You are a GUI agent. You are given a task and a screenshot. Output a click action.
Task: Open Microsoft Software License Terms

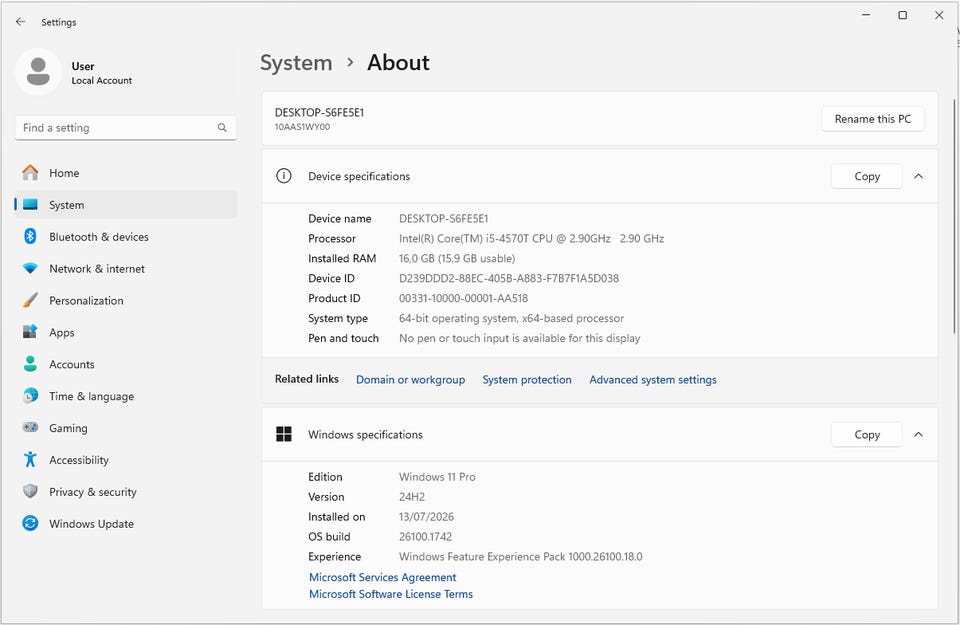(391, 594)
